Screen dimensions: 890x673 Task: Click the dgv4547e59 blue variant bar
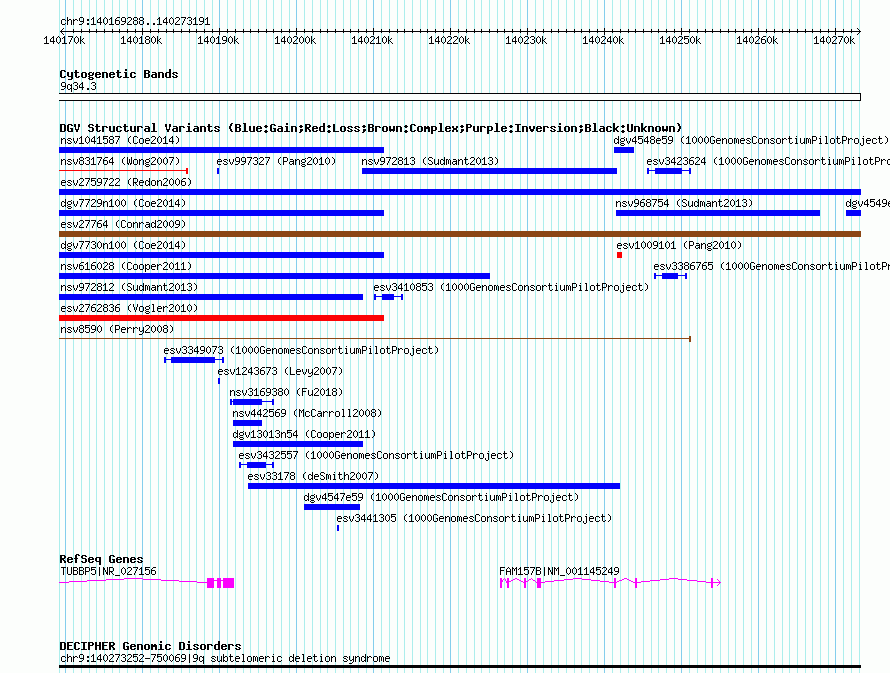click(332, 507)
